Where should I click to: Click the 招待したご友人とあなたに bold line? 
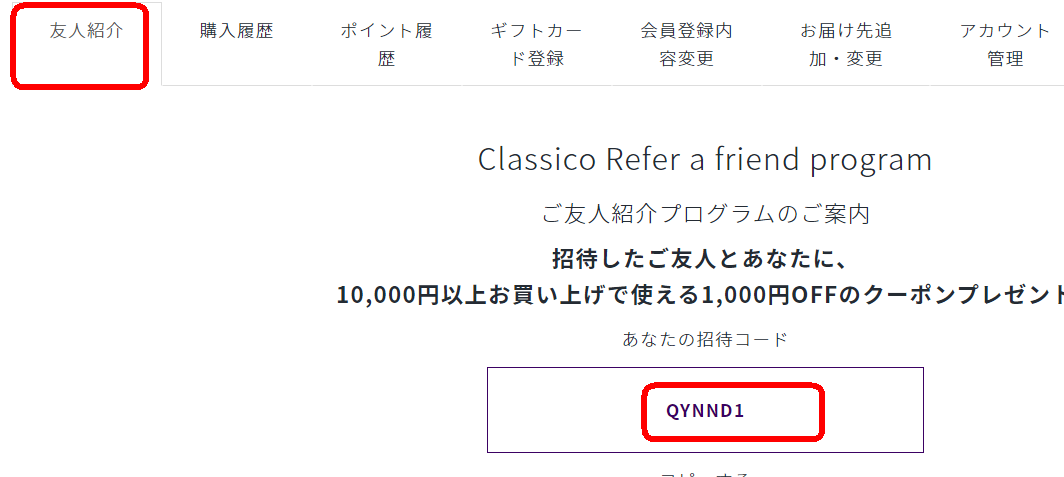697,259
